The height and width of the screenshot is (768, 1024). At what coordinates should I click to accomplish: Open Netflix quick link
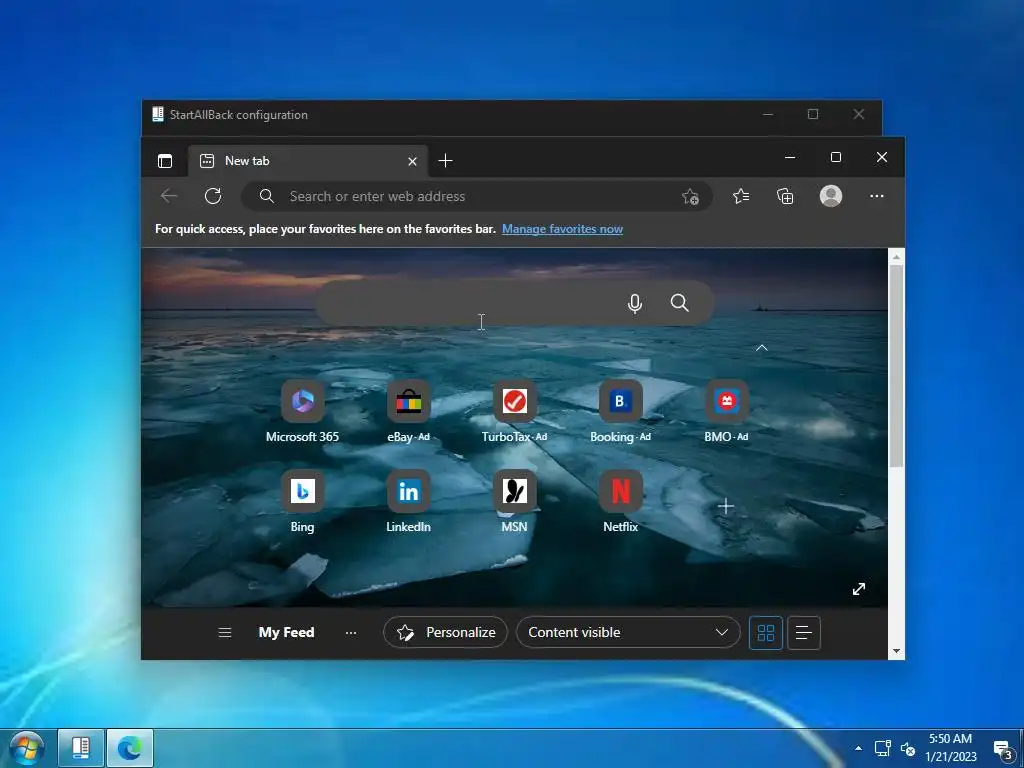620,502
